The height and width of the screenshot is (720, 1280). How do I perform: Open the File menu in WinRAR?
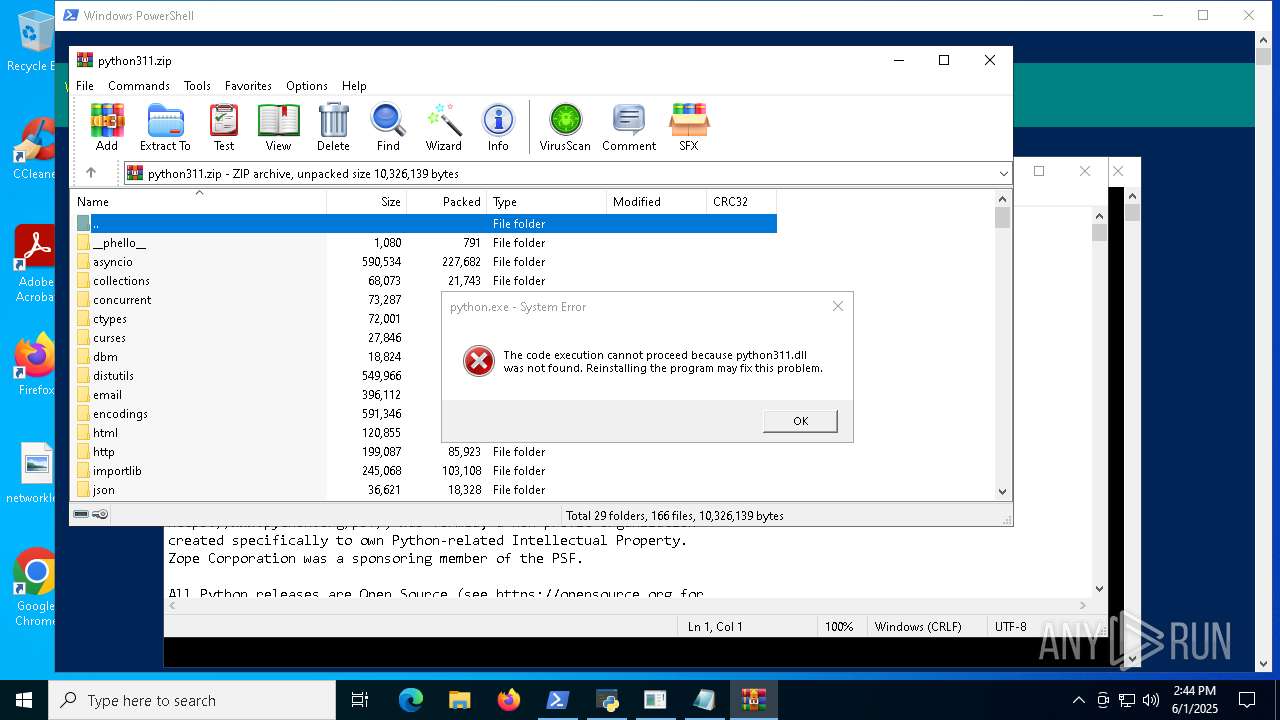(85, 86)
